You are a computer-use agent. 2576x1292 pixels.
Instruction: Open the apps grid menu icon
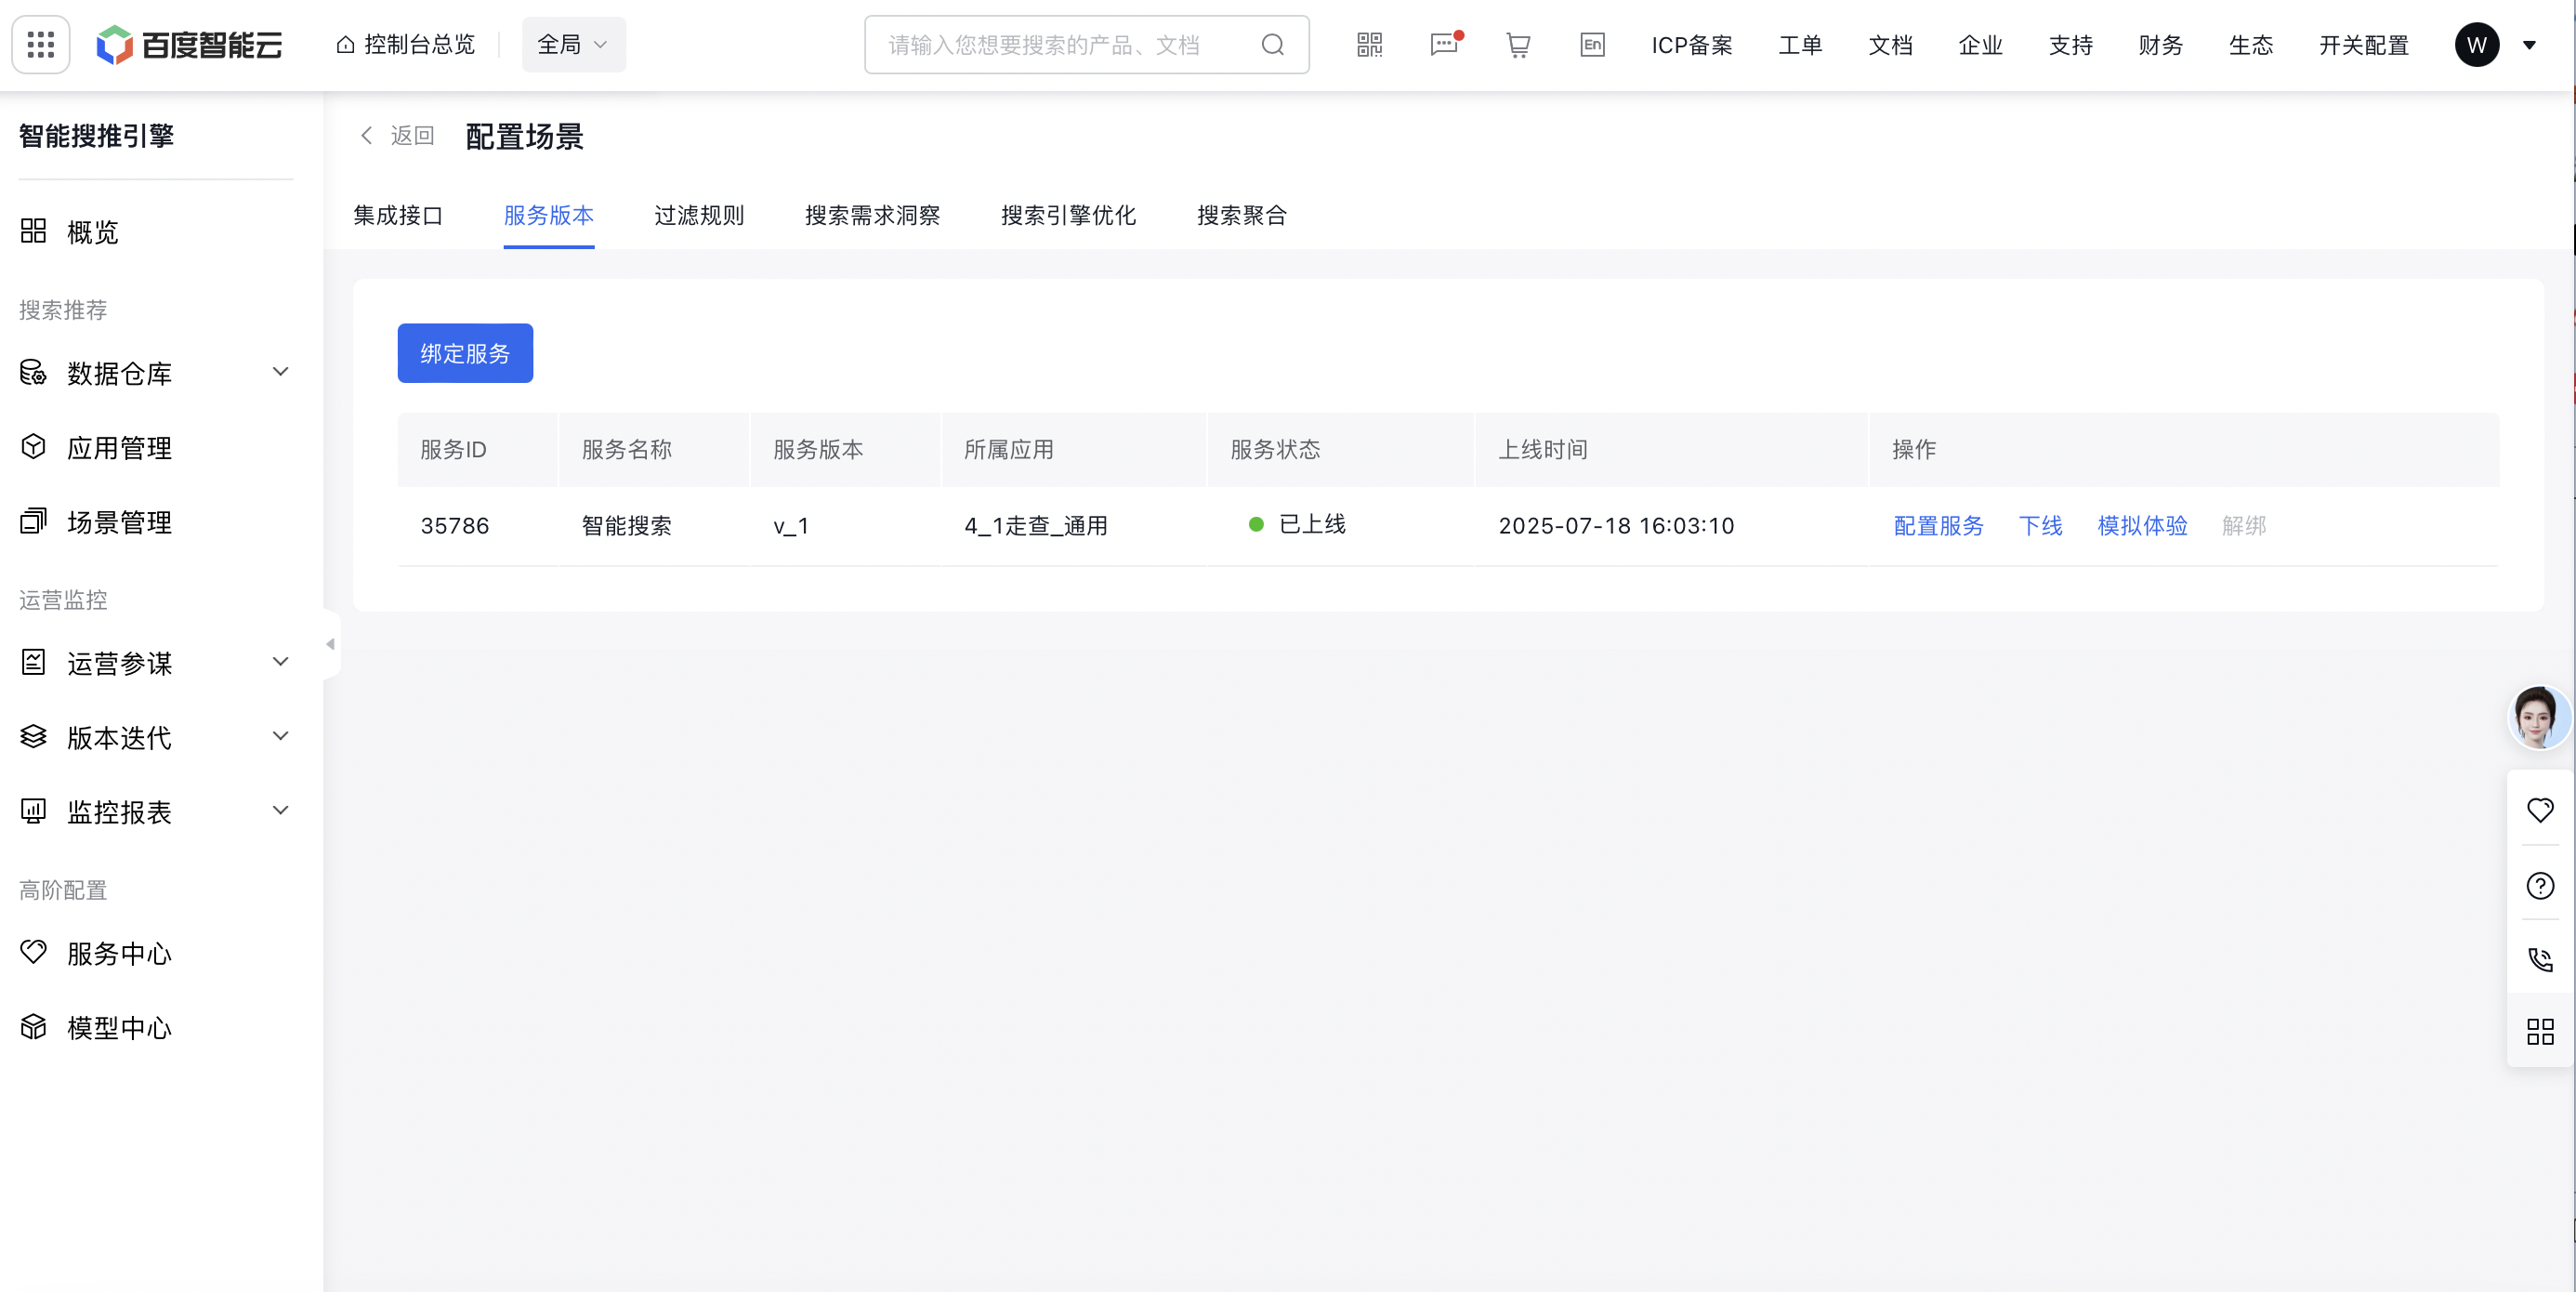coord(41,45)
